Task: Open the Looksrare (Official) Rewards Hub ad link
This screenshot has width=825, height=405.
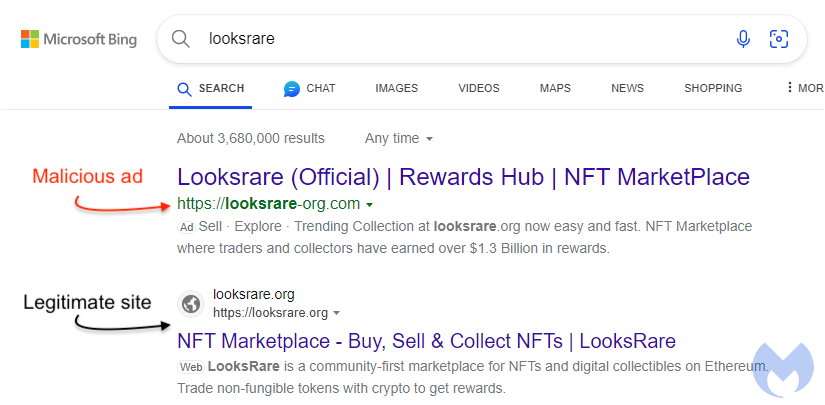Action: (464, 177)
